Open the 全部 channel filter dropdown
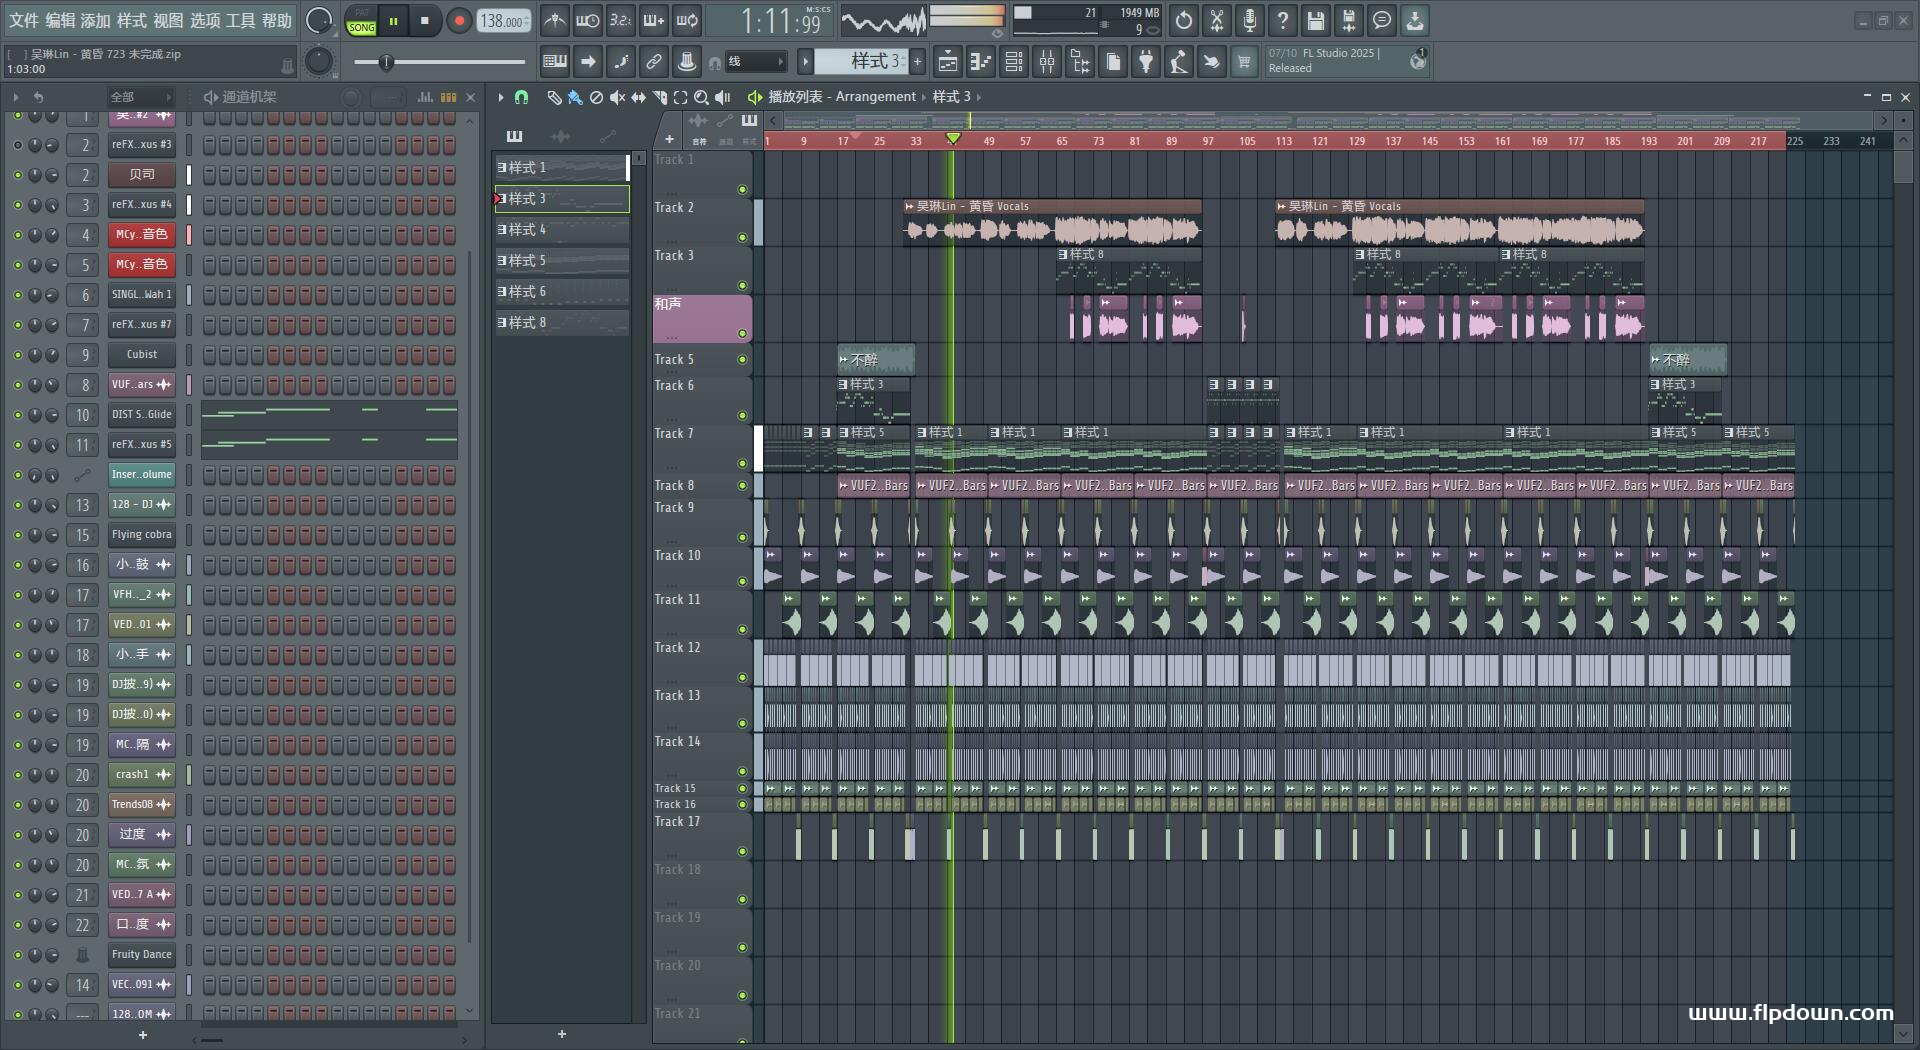The image size is (1920, 1050). point(140,97)
